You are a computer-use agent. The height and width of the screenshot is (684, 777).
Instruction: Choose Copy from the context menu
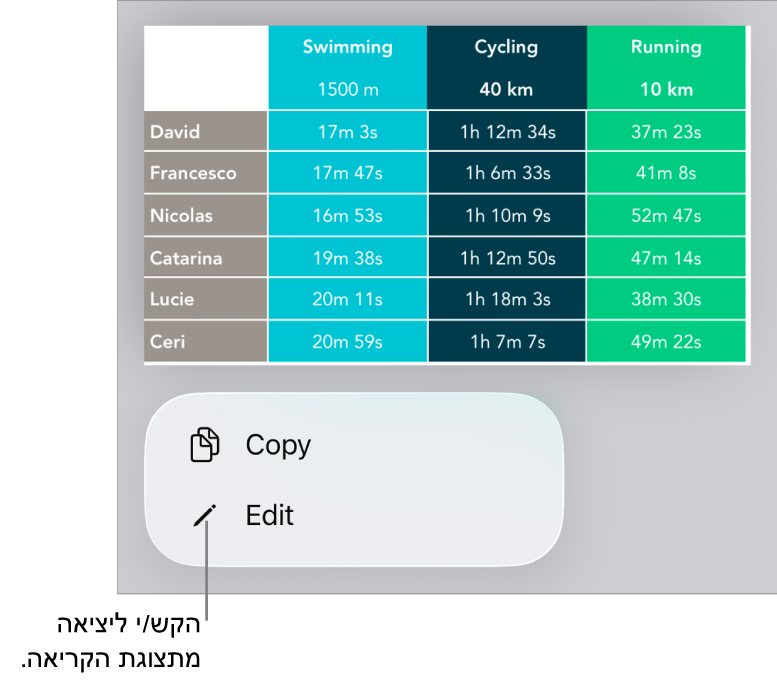(278, 445)
